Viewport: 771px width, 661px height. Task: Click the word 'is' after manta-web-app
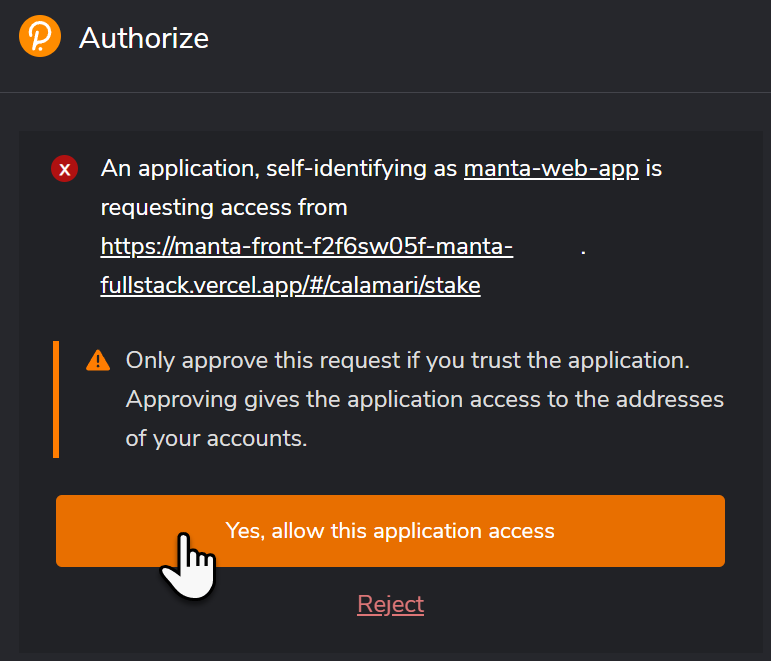click(x=654, y=168)
